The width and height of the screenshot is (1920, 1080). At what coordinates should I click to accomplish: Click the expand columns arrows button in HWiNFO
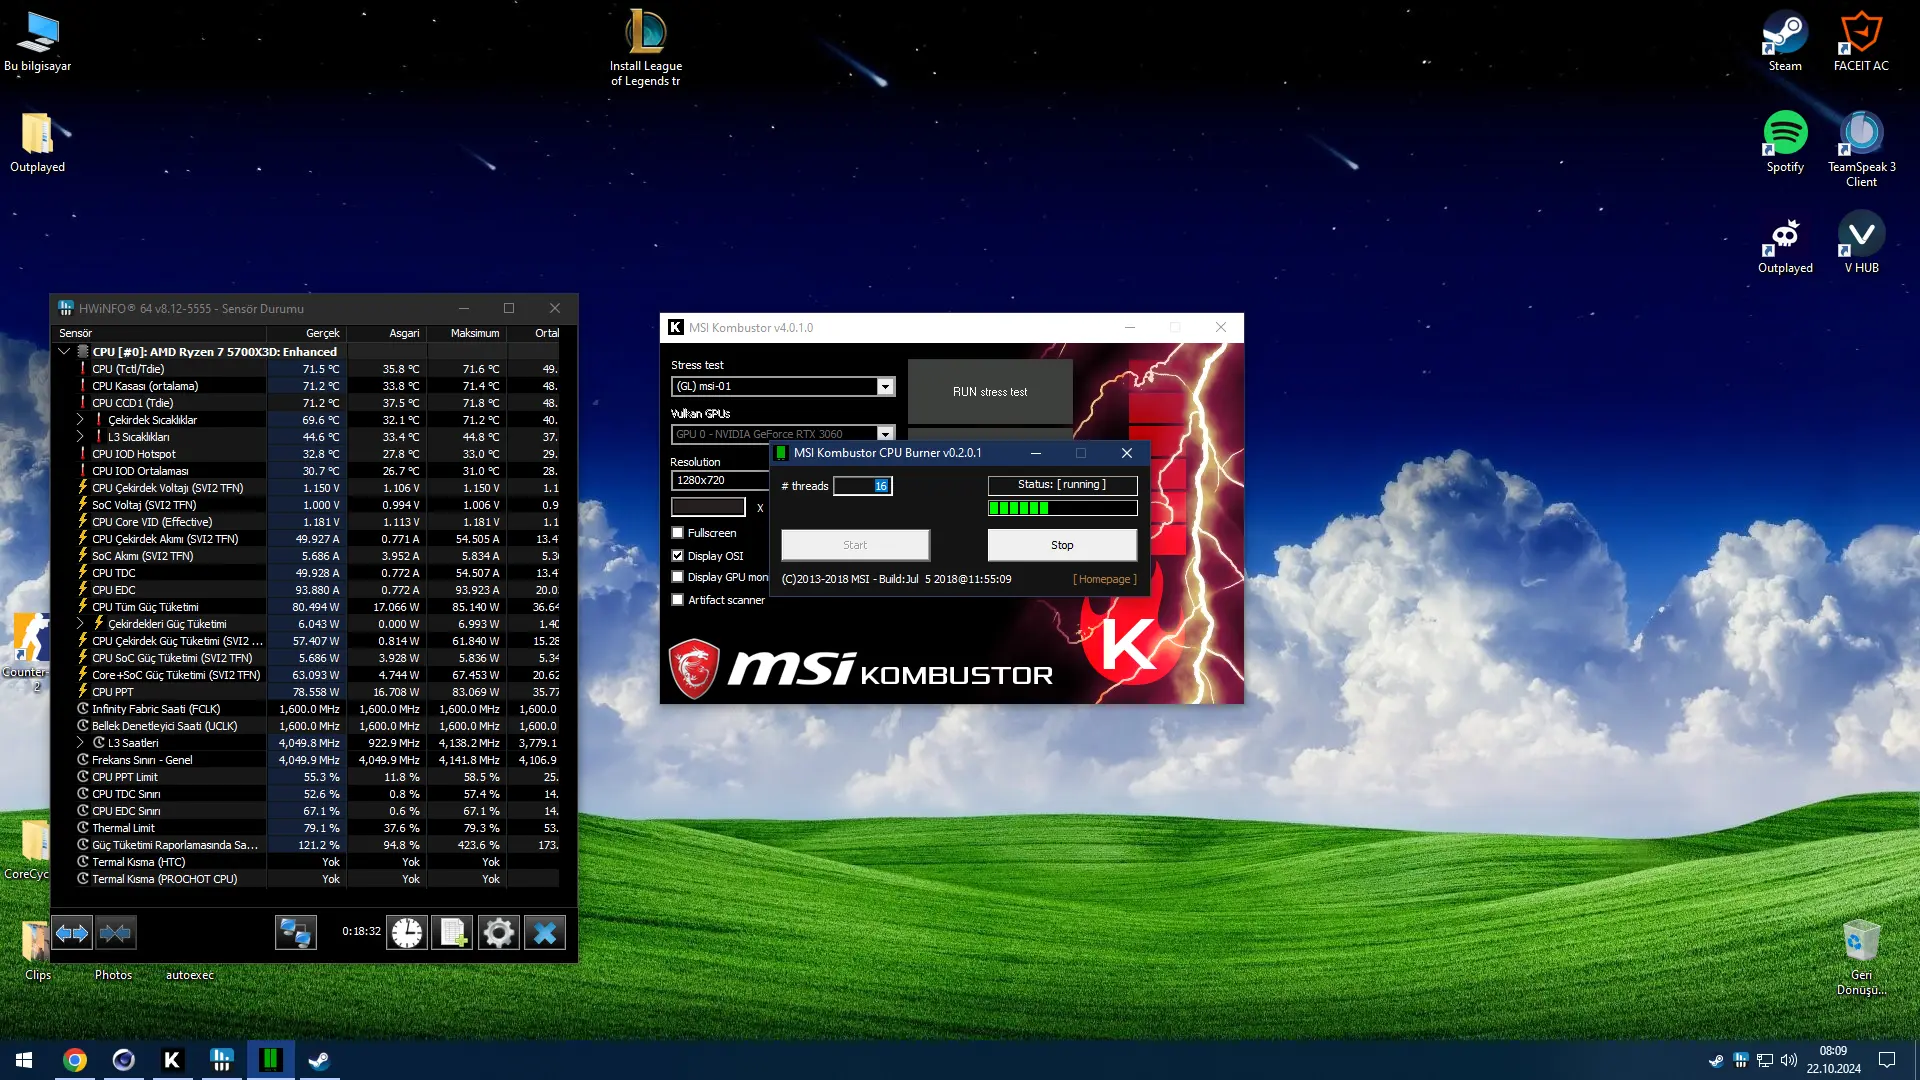click(x=72, y=933)
